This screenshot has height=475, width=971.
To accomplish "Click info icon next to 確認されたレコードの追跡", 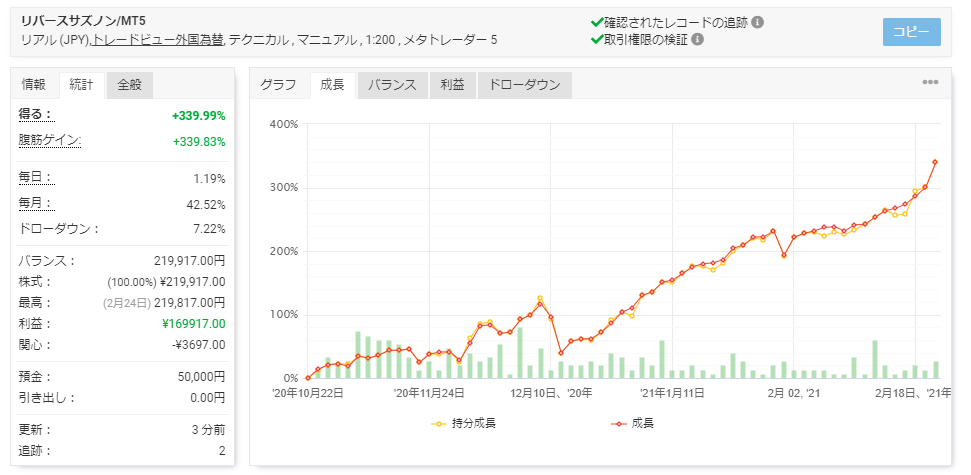I will coord(758,22).
